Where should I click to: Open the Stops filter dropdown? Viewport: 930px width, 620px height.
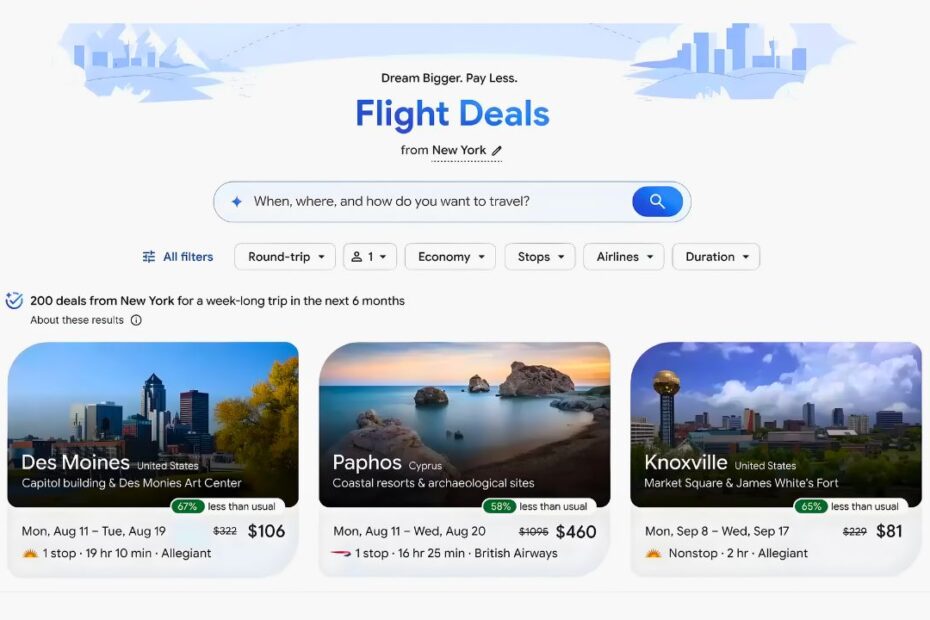540,257
